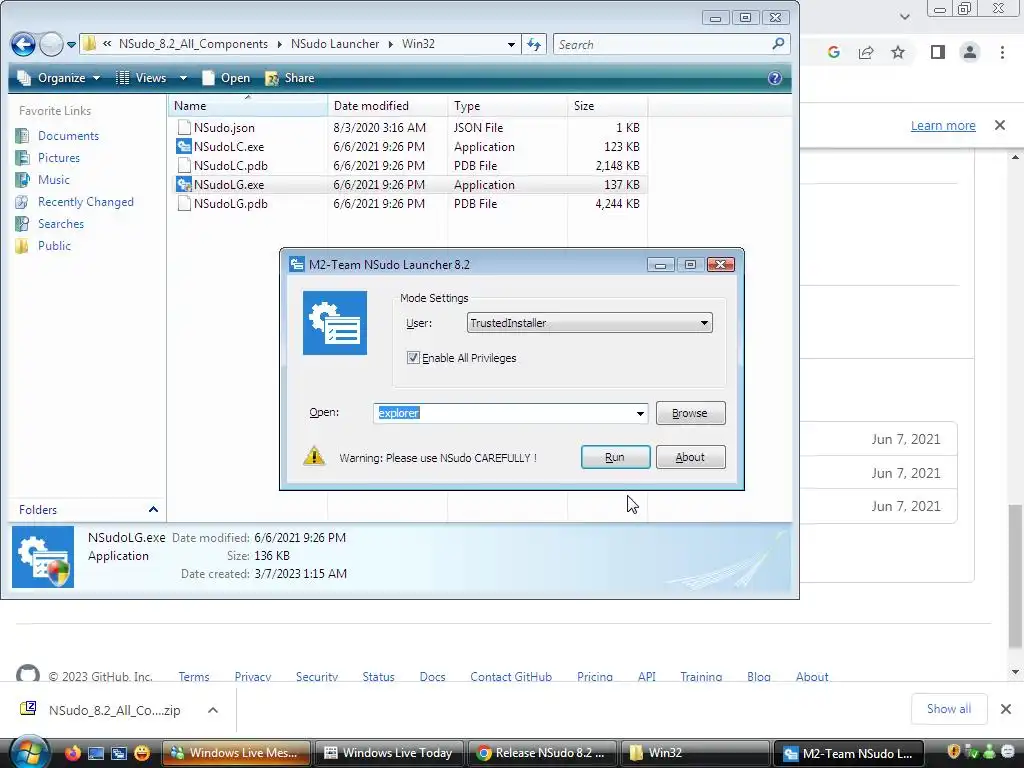Sort by Date modified column header
The width and height of the screenshot is (1024, 768).
(388, 106)
